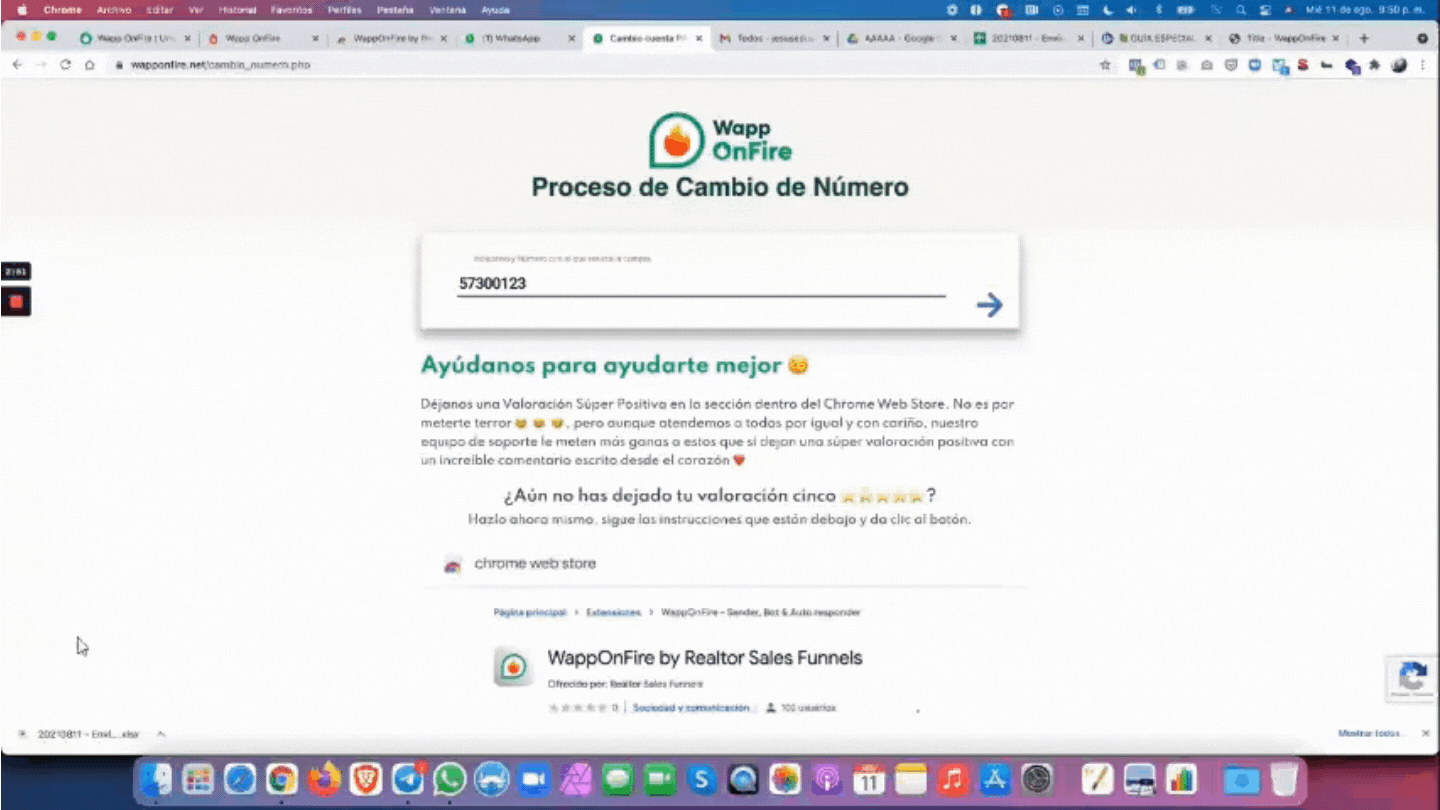This screenshot has height=810, width=1440.
Task: Open the downloaded 20210811 xlsx file
Action: (87, 734)
